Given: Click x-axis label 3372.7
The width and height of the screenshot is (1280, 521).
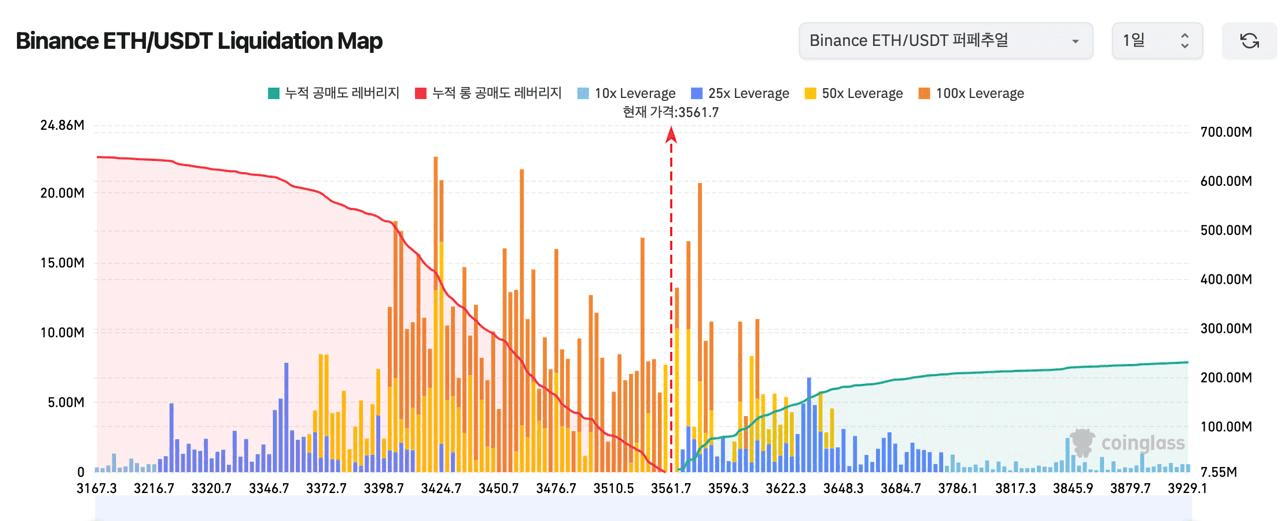Looking at the screenshot, I should [326, 488].
